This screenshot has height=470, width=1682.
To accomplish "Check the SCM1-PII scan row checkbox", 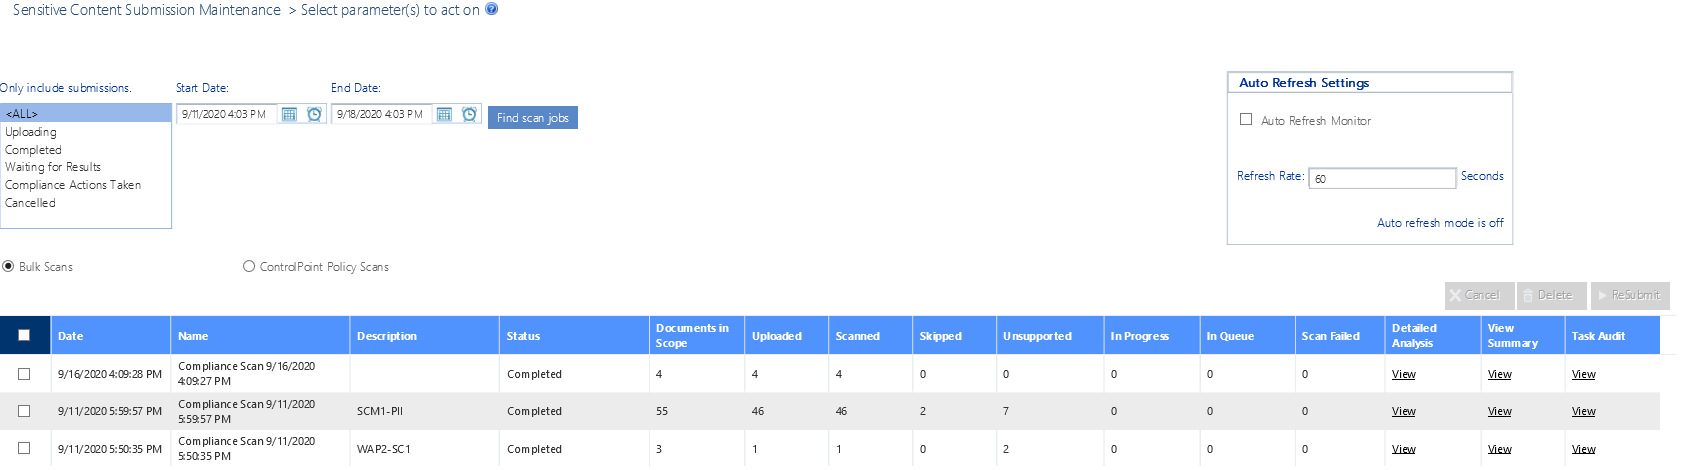I will [x=24, y=411].
